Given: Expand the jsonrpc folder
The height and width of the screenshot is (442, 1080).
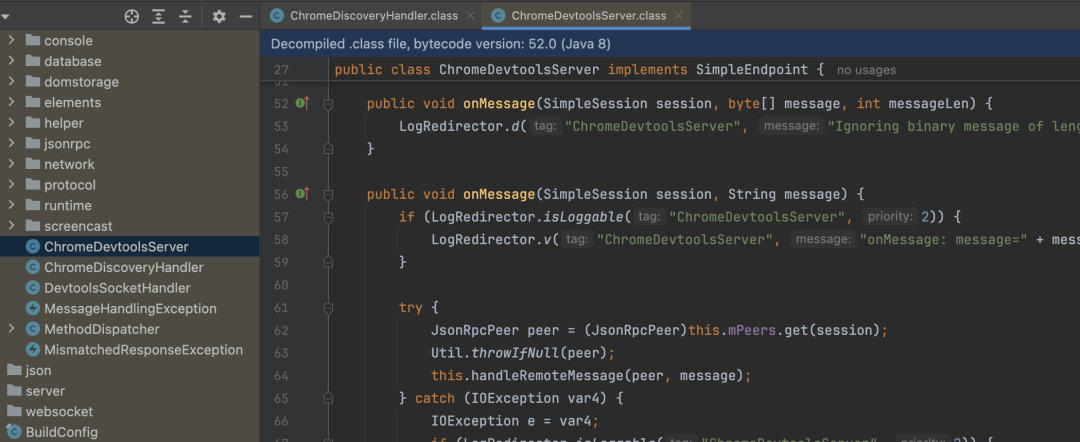Looking at the screenshot, I should (x=12, y=144).
